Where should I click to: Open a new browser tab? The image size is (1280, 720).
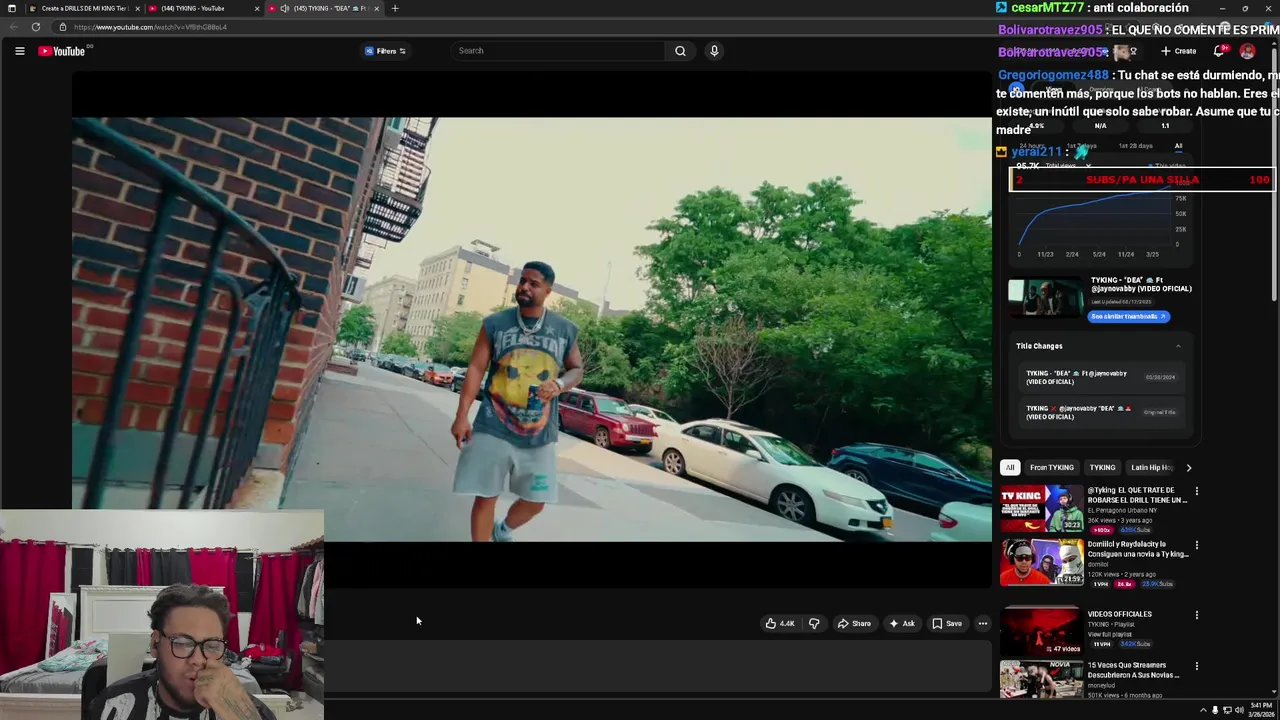(395, 8)
